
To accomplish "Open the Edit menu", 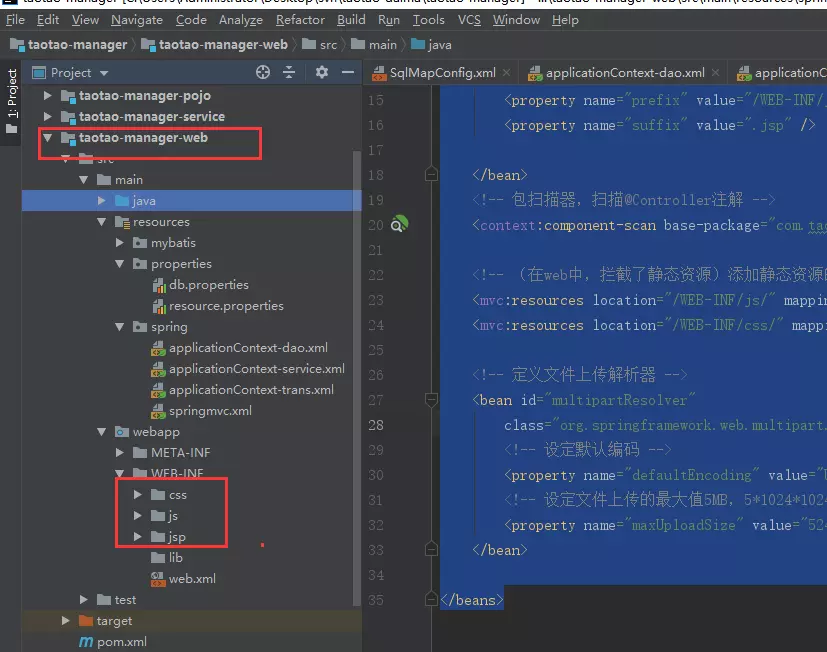I will 47,20.
